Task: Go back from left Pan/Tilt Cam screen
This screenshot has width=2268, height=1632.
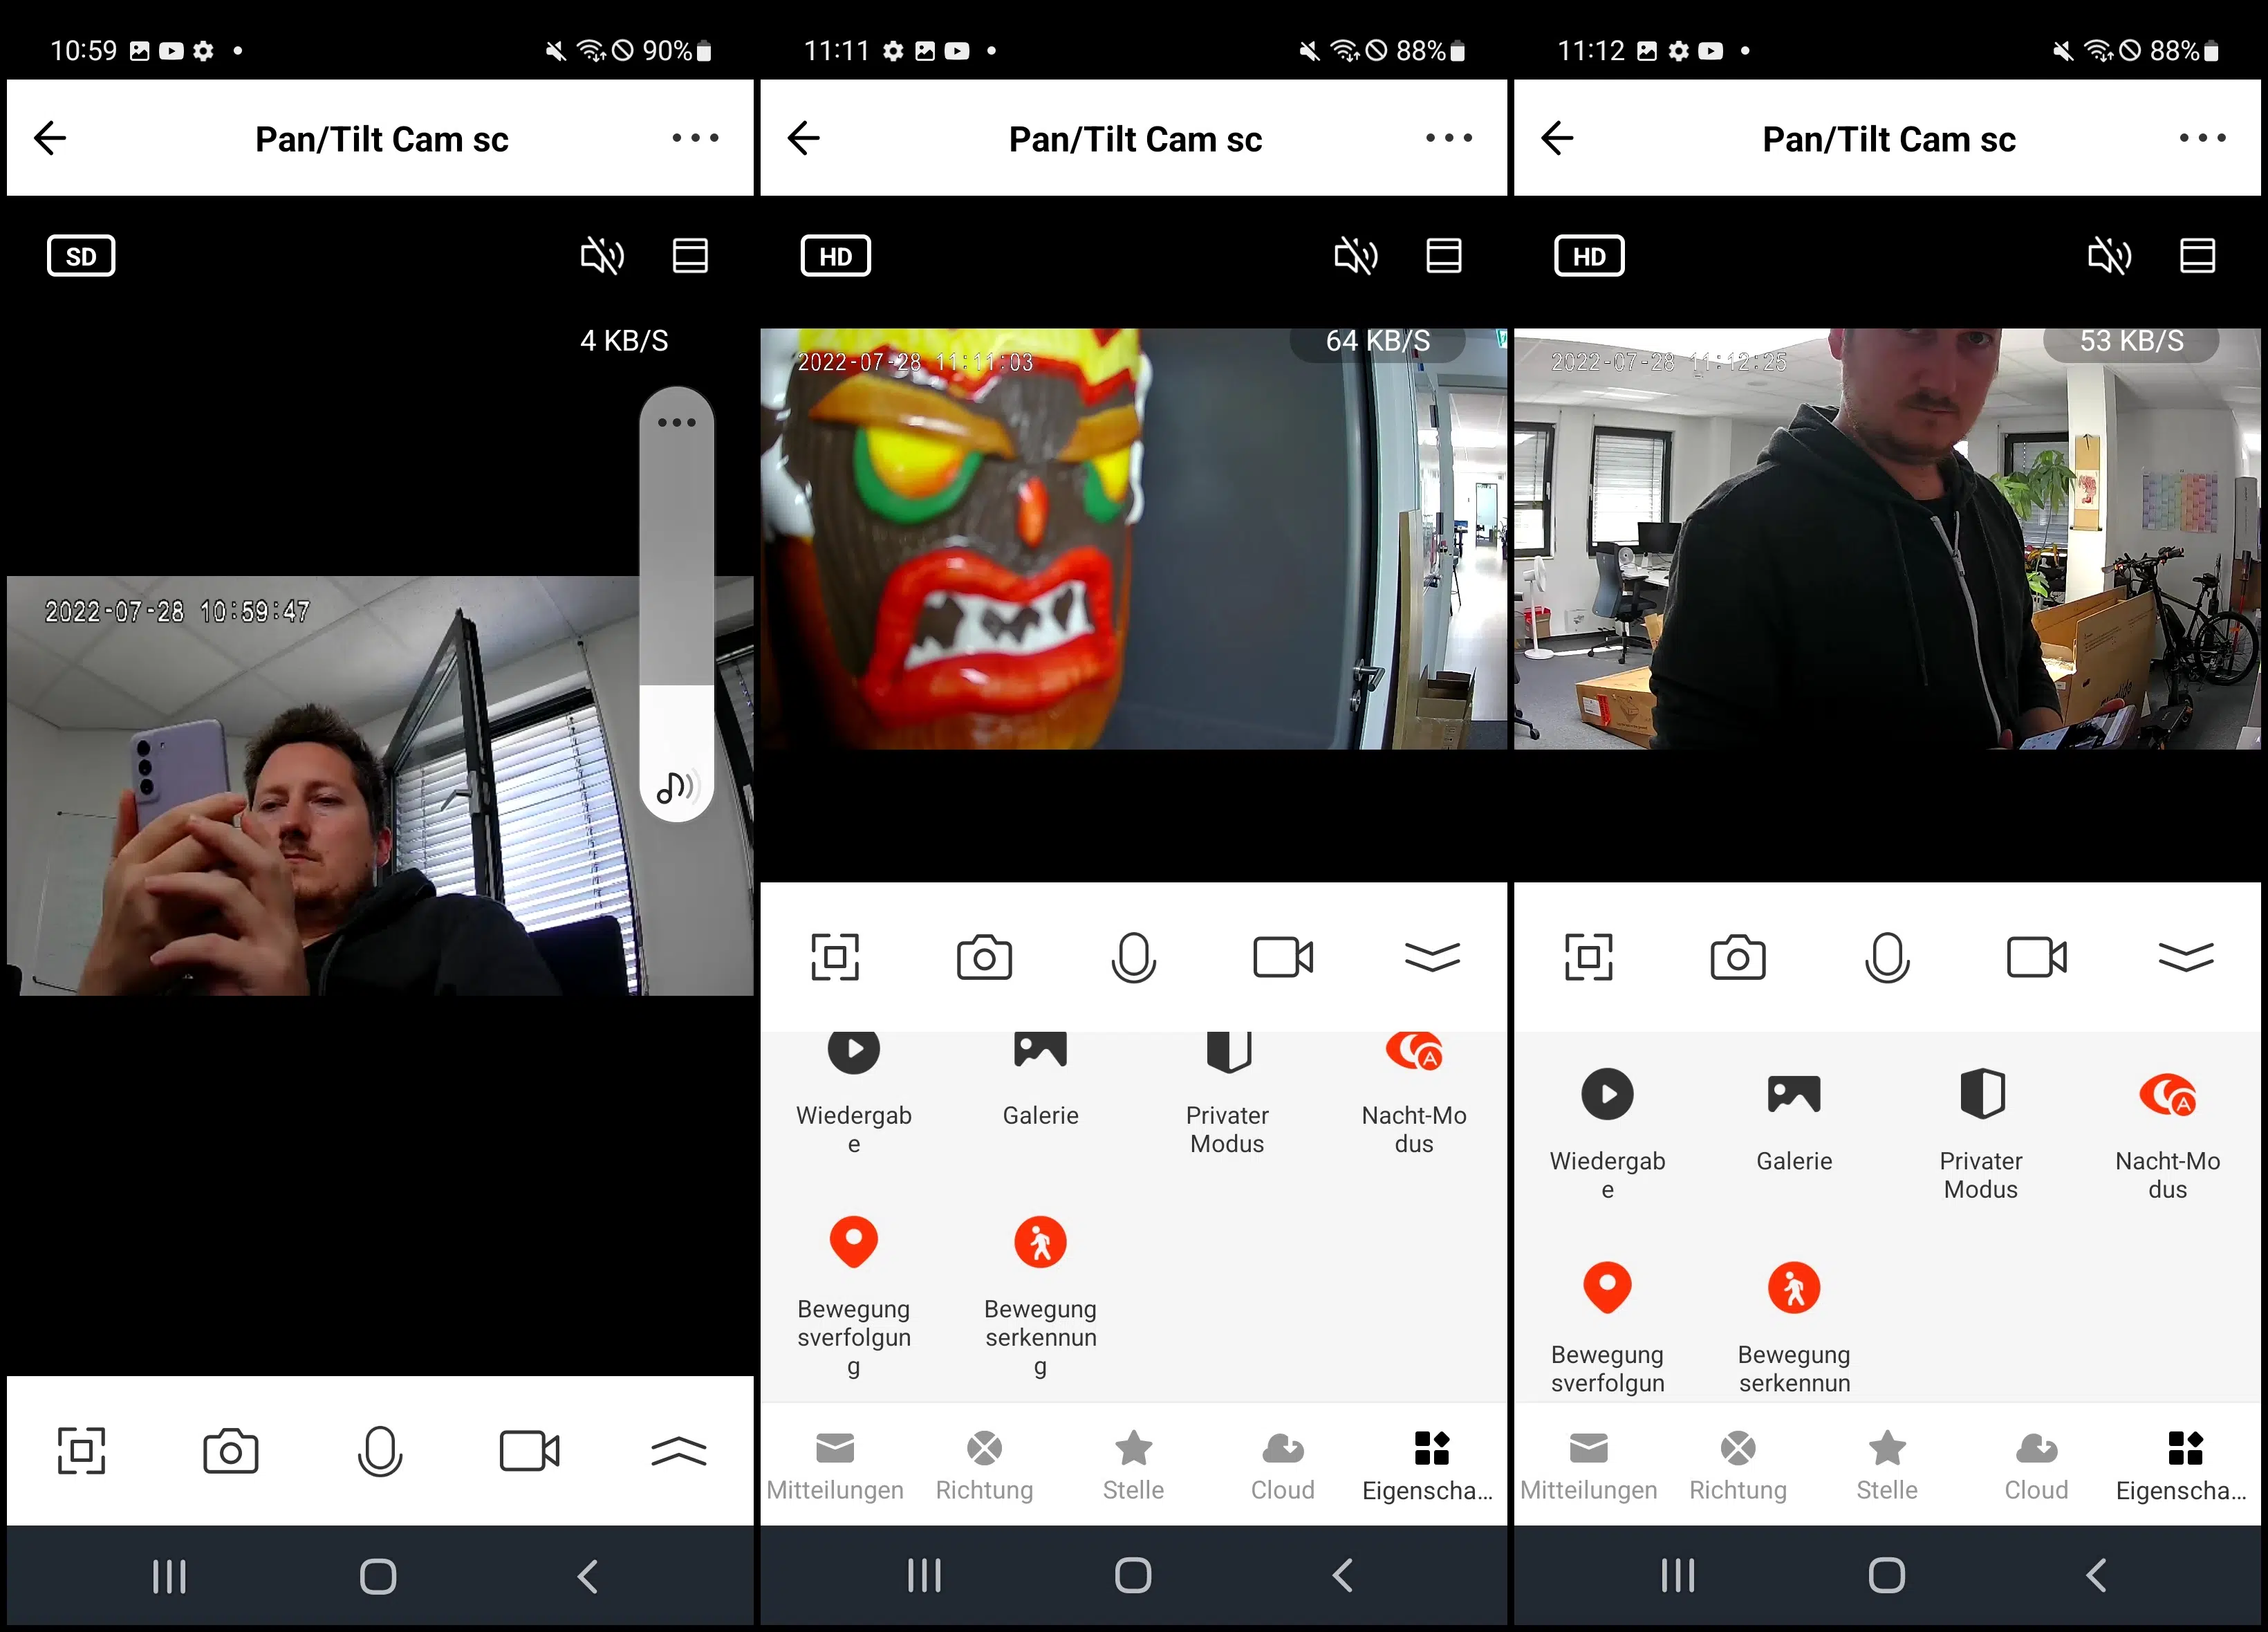Action: pos(50,138)
